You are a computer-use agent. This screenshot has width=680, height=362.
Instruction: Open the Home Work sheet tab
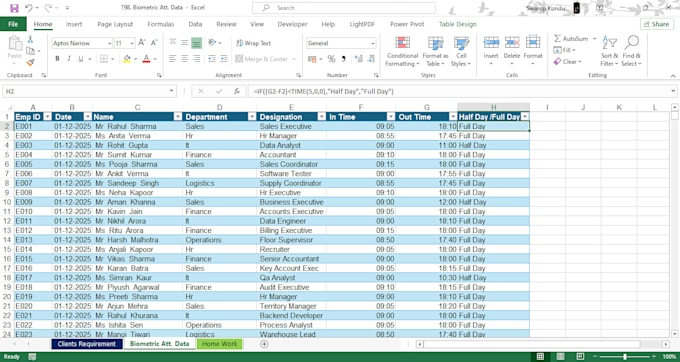click(219, 344)
